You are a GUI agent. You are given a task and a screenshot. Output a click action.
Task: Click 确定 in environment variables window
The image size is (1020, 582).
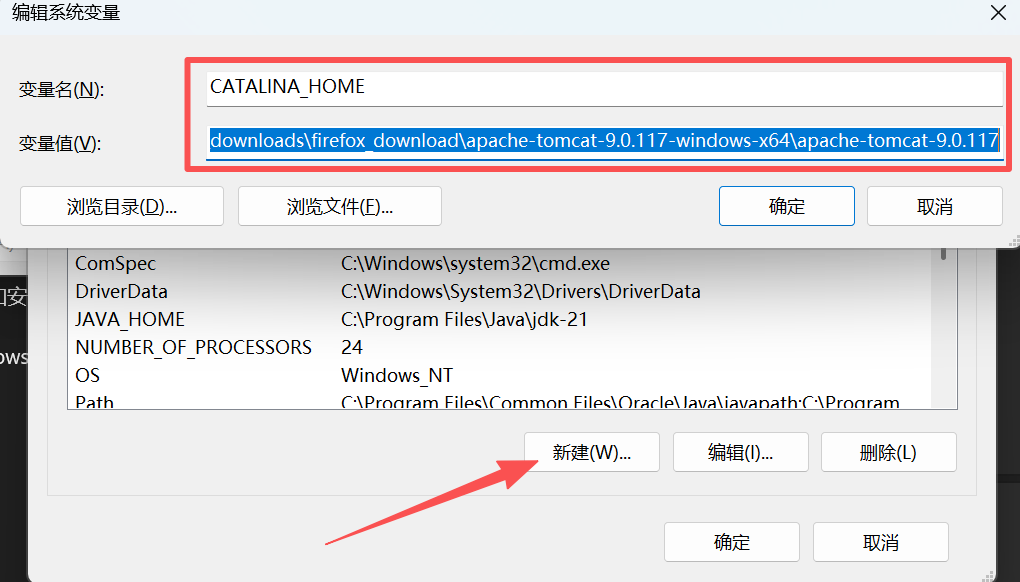(x=732, y=542)
